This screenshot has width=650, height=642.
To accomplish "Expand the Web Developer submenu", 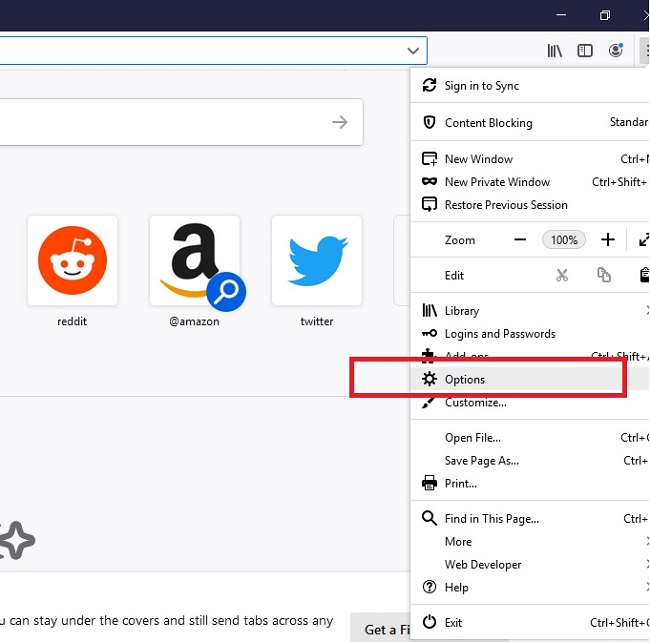I will pyautogui.click(x=483, y=564).
